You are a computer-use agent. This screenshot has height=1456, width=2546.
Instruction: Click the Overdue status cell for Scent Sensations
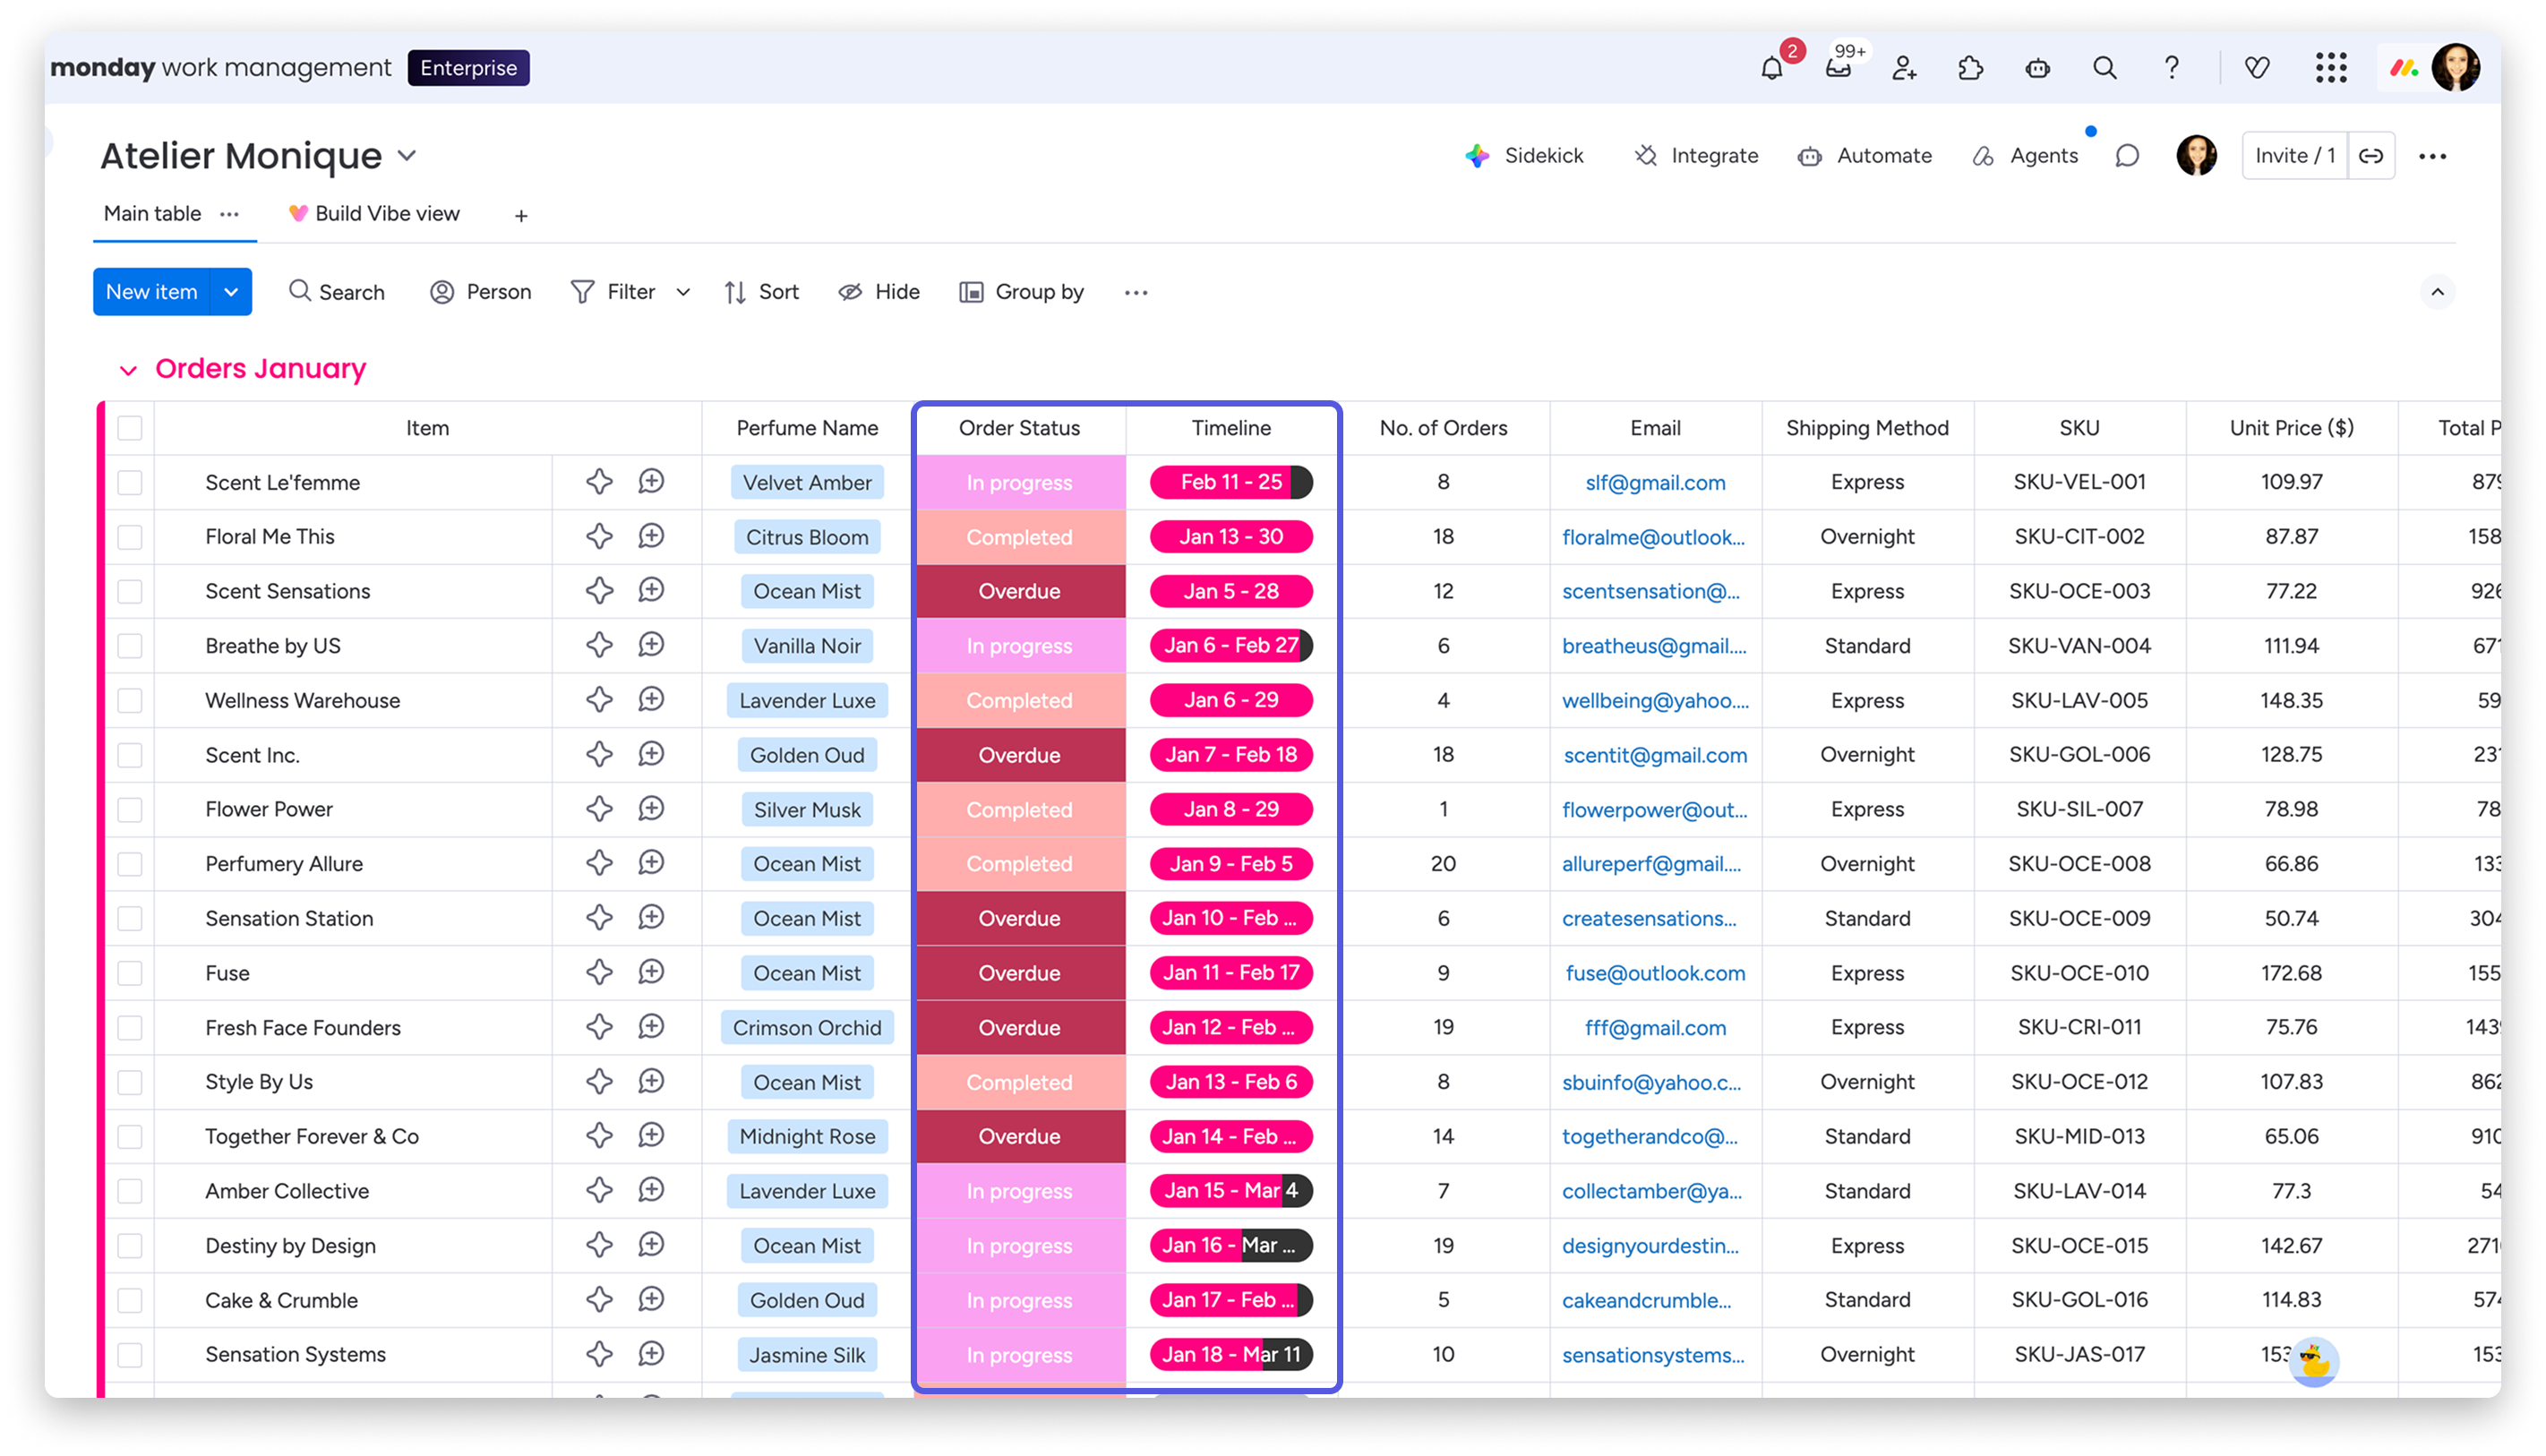1019,591
